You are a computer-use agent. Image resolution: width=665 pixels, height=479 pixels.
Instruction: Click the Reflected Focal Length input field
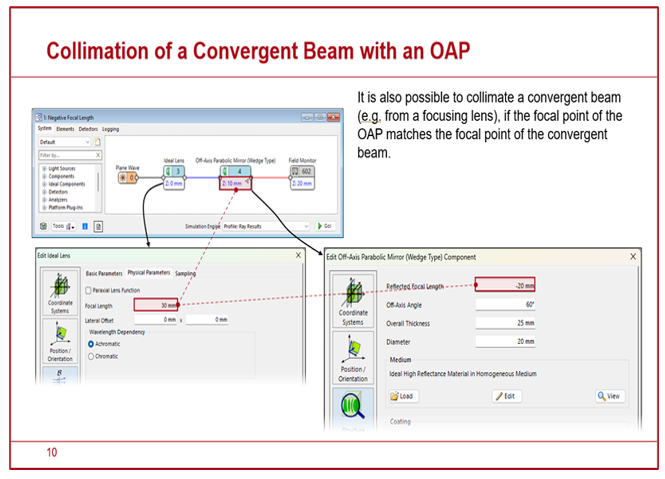505,285
